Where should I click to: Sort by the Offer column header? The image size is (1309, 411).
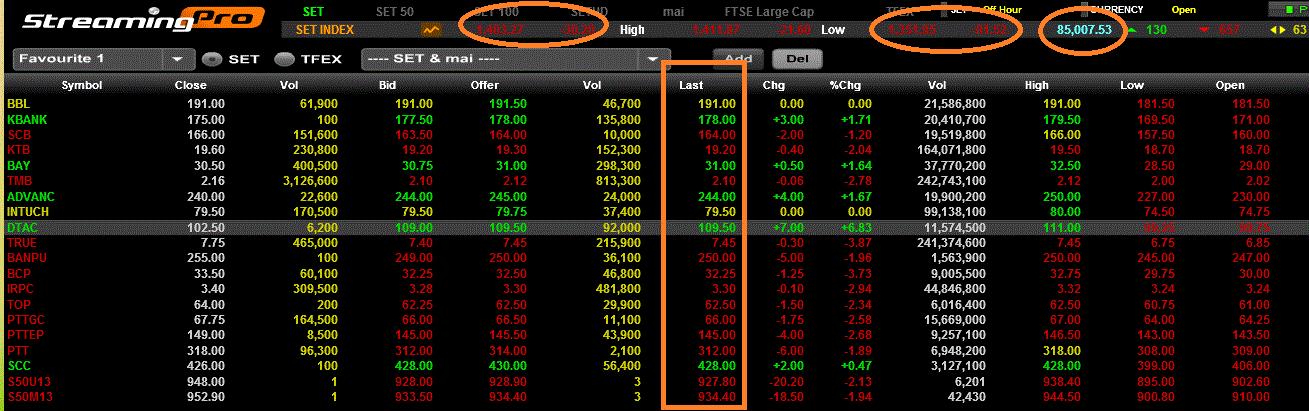(485, 85)
